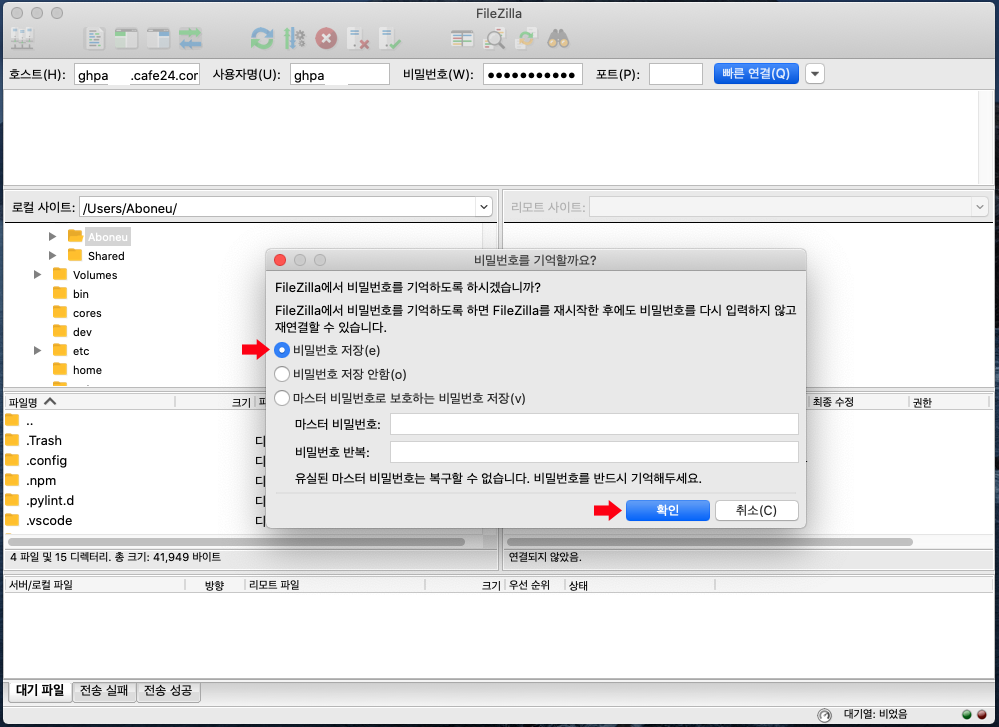Click the 확인 button

point(667,510)
